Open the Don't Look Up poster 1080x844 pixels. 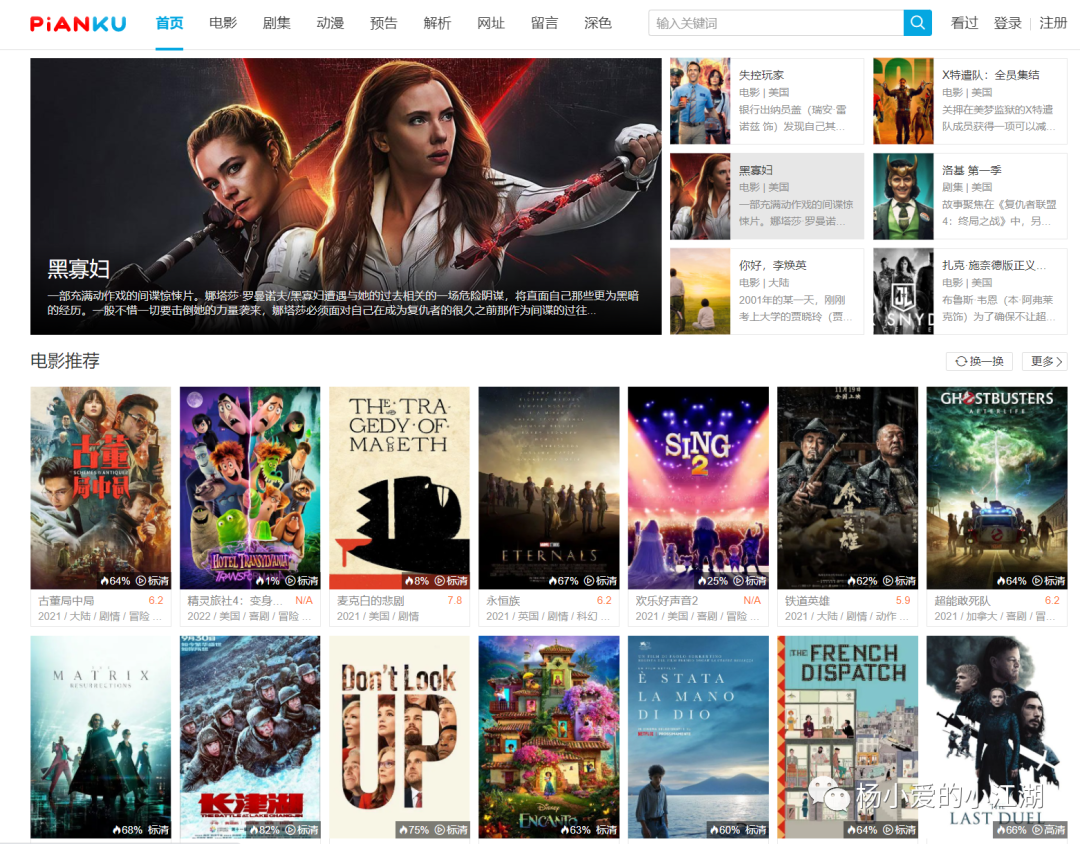(x=399, y=737)
